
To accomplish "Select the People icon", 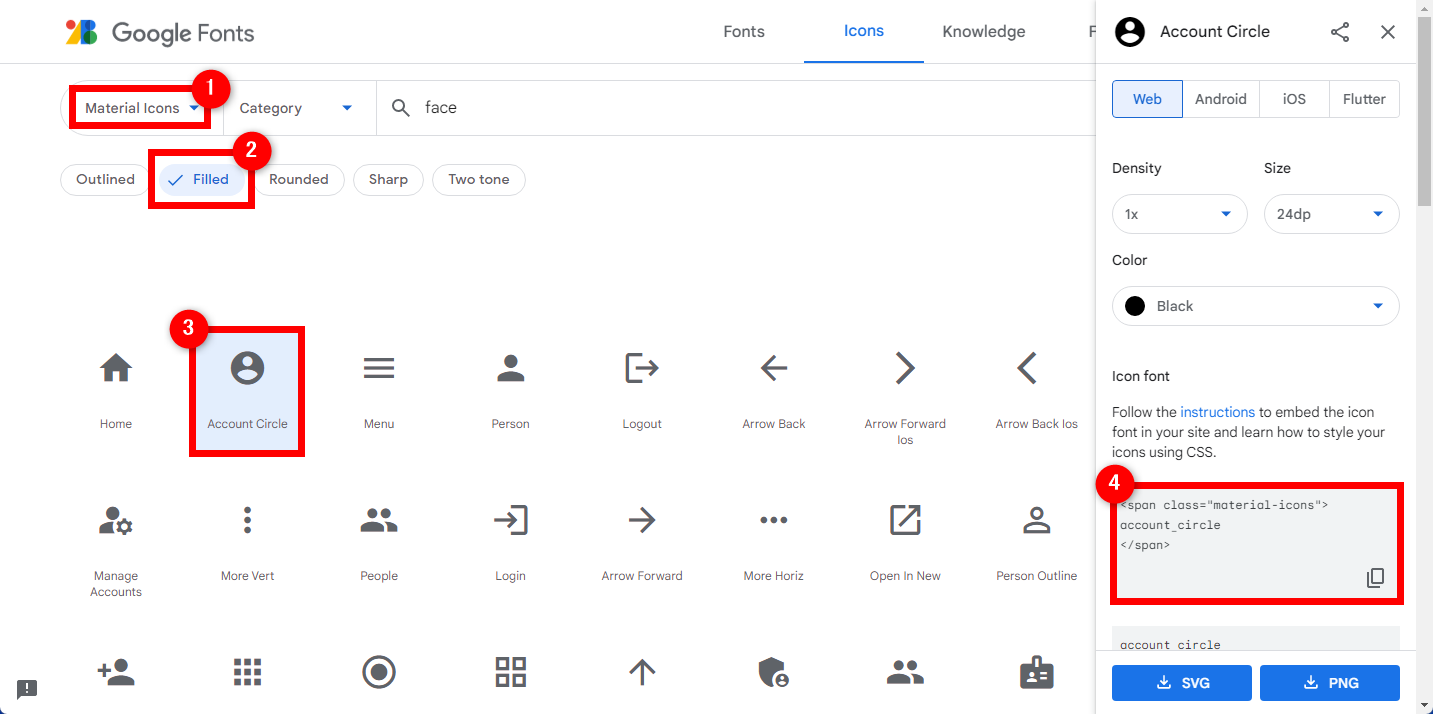I will click(379, 520).
